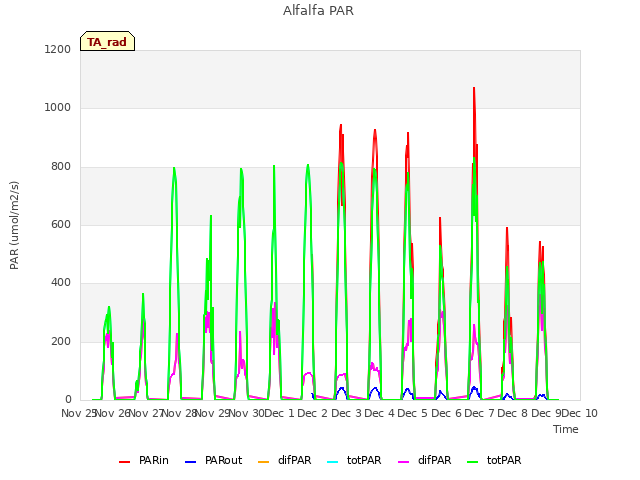Click the magenta difPAR color swatch

coord(404,462)
